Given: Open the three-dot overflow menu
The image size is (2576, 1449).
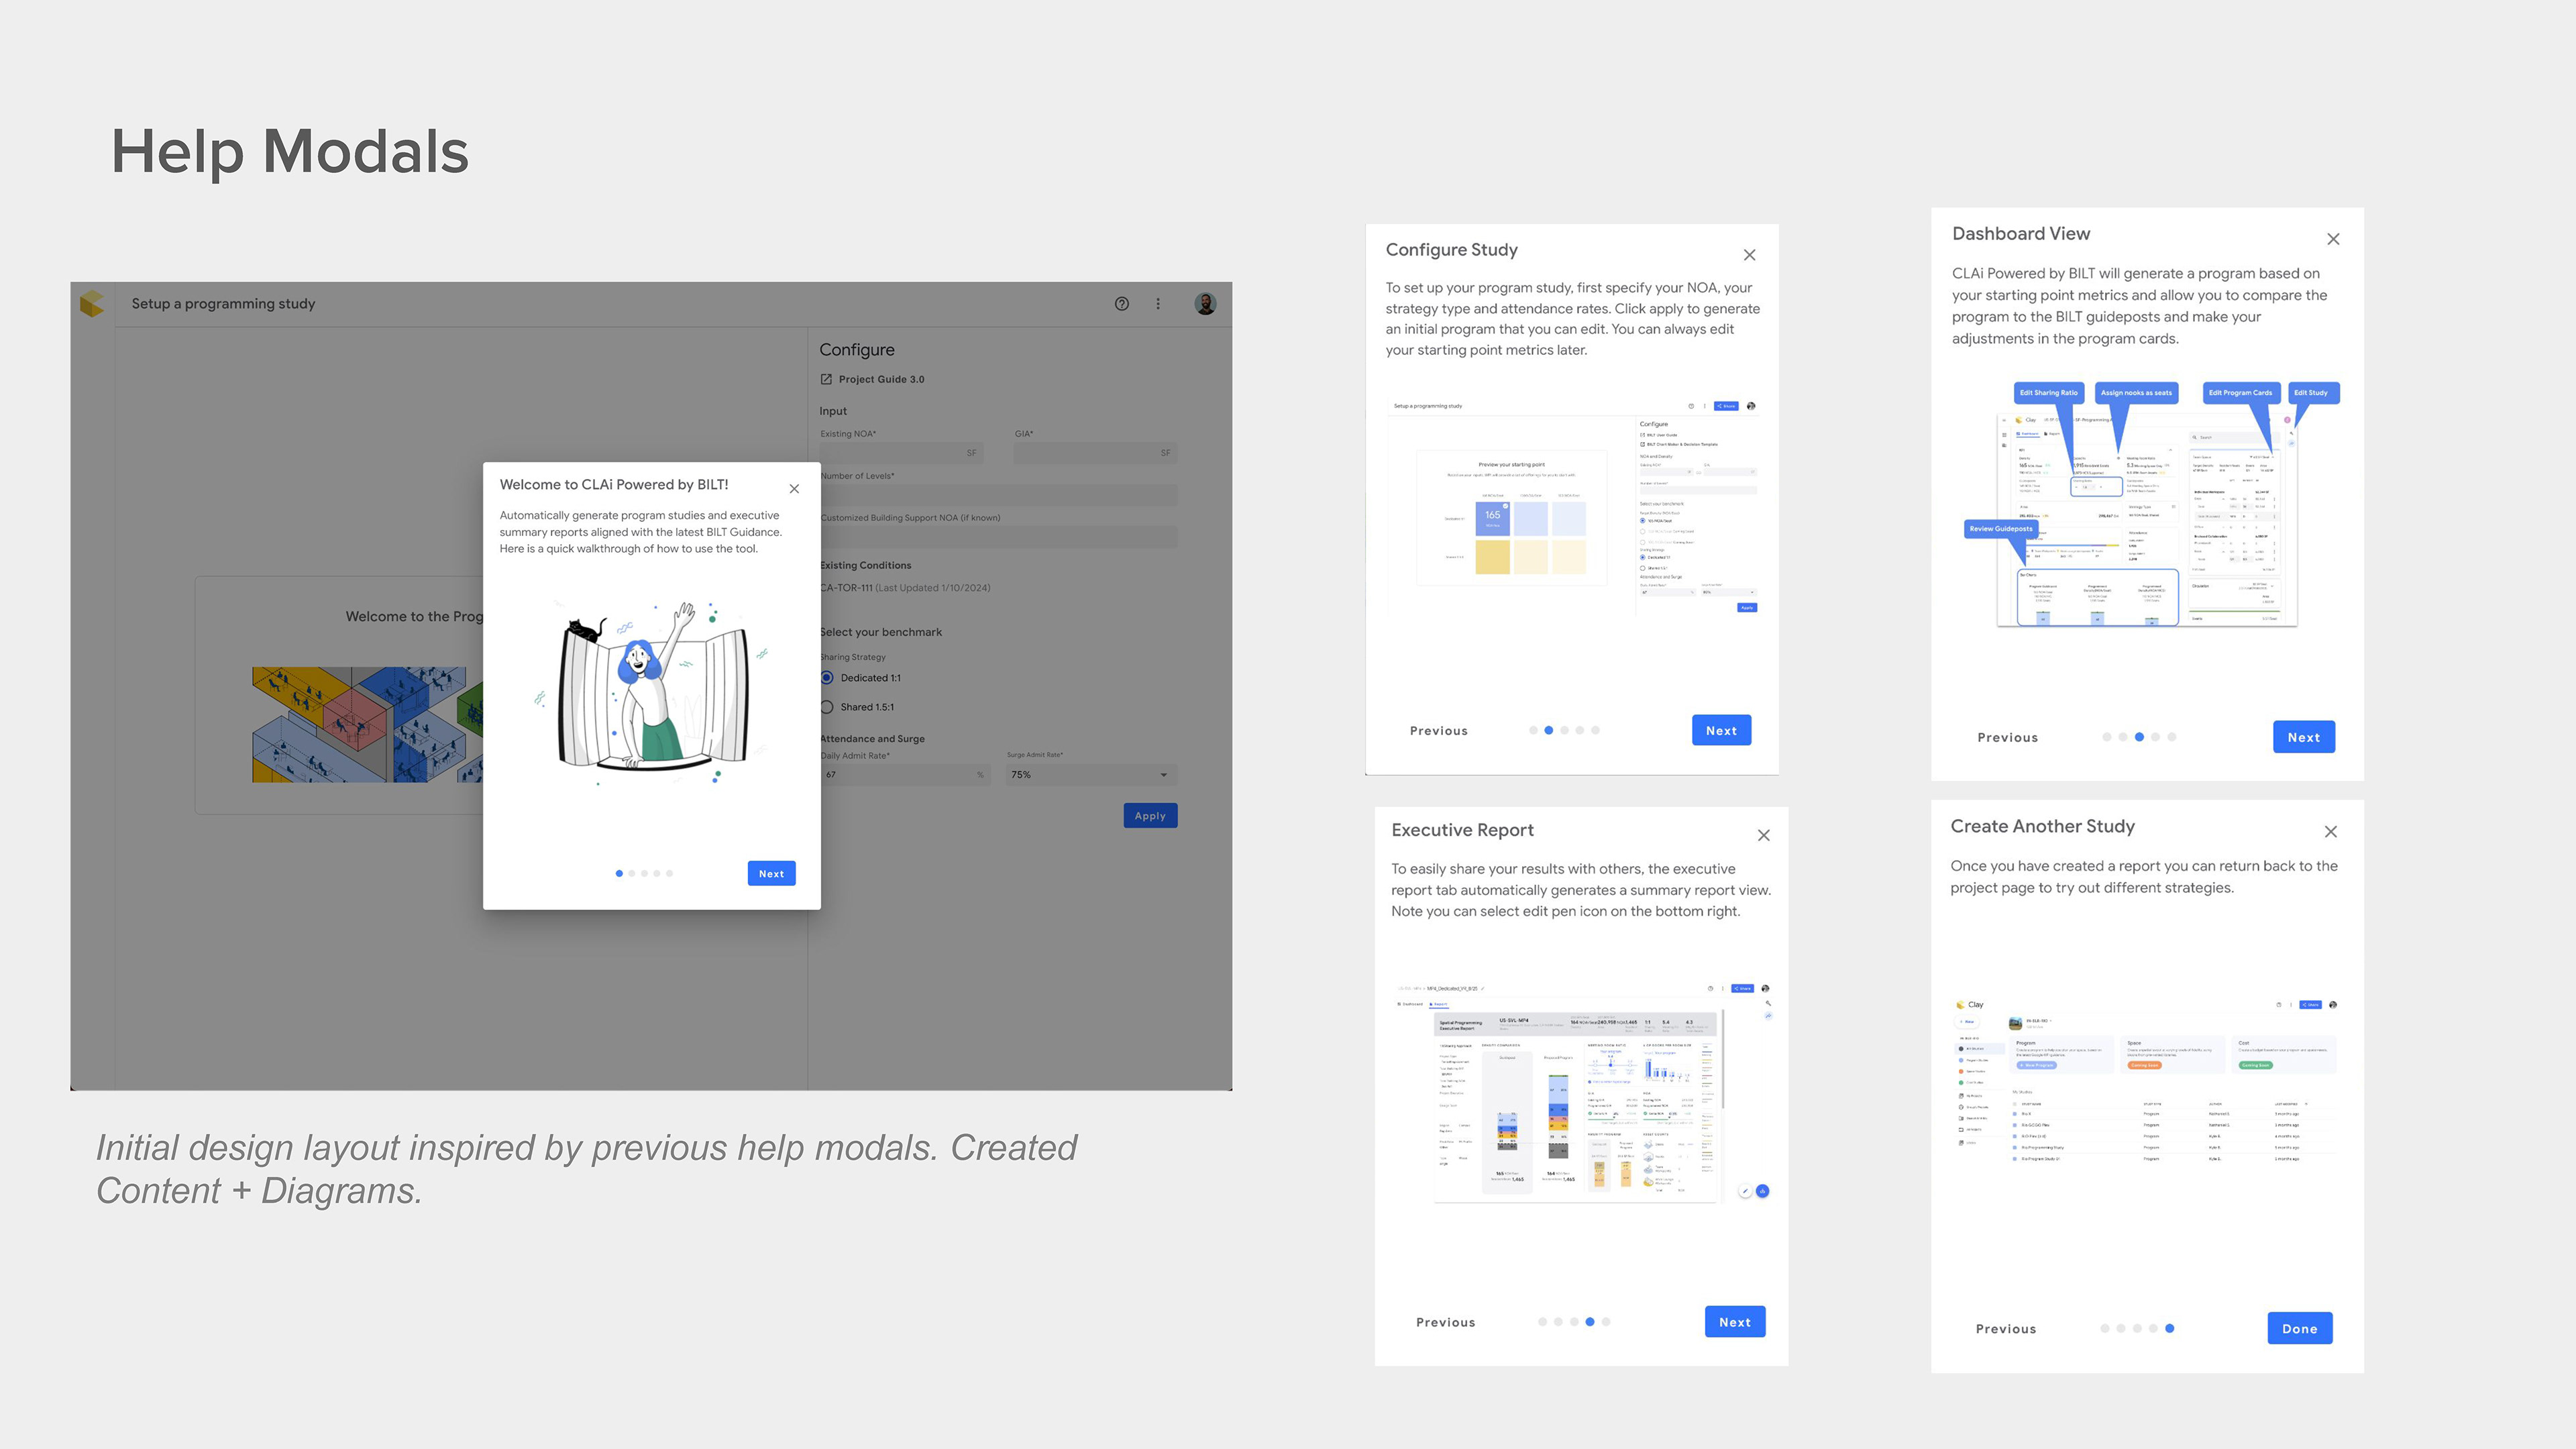Looking at the screenshot, I should pos(1158,304).
